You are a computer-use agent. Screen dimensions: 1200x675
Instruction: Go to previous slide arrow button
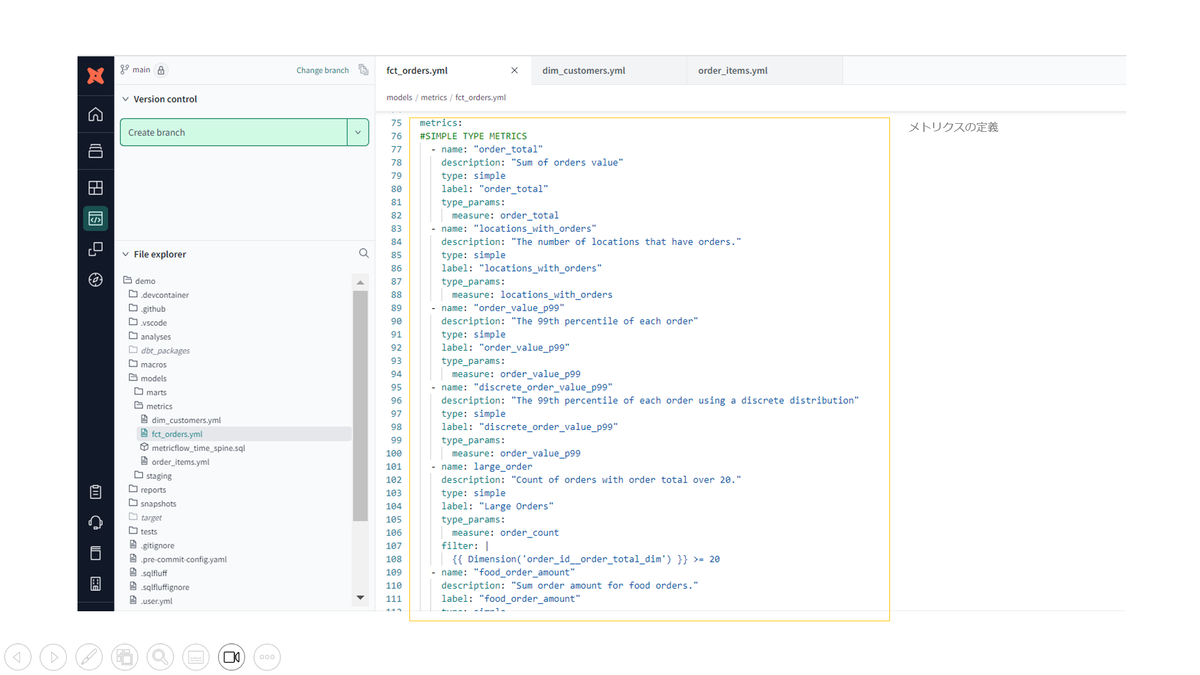pos(18,657)
